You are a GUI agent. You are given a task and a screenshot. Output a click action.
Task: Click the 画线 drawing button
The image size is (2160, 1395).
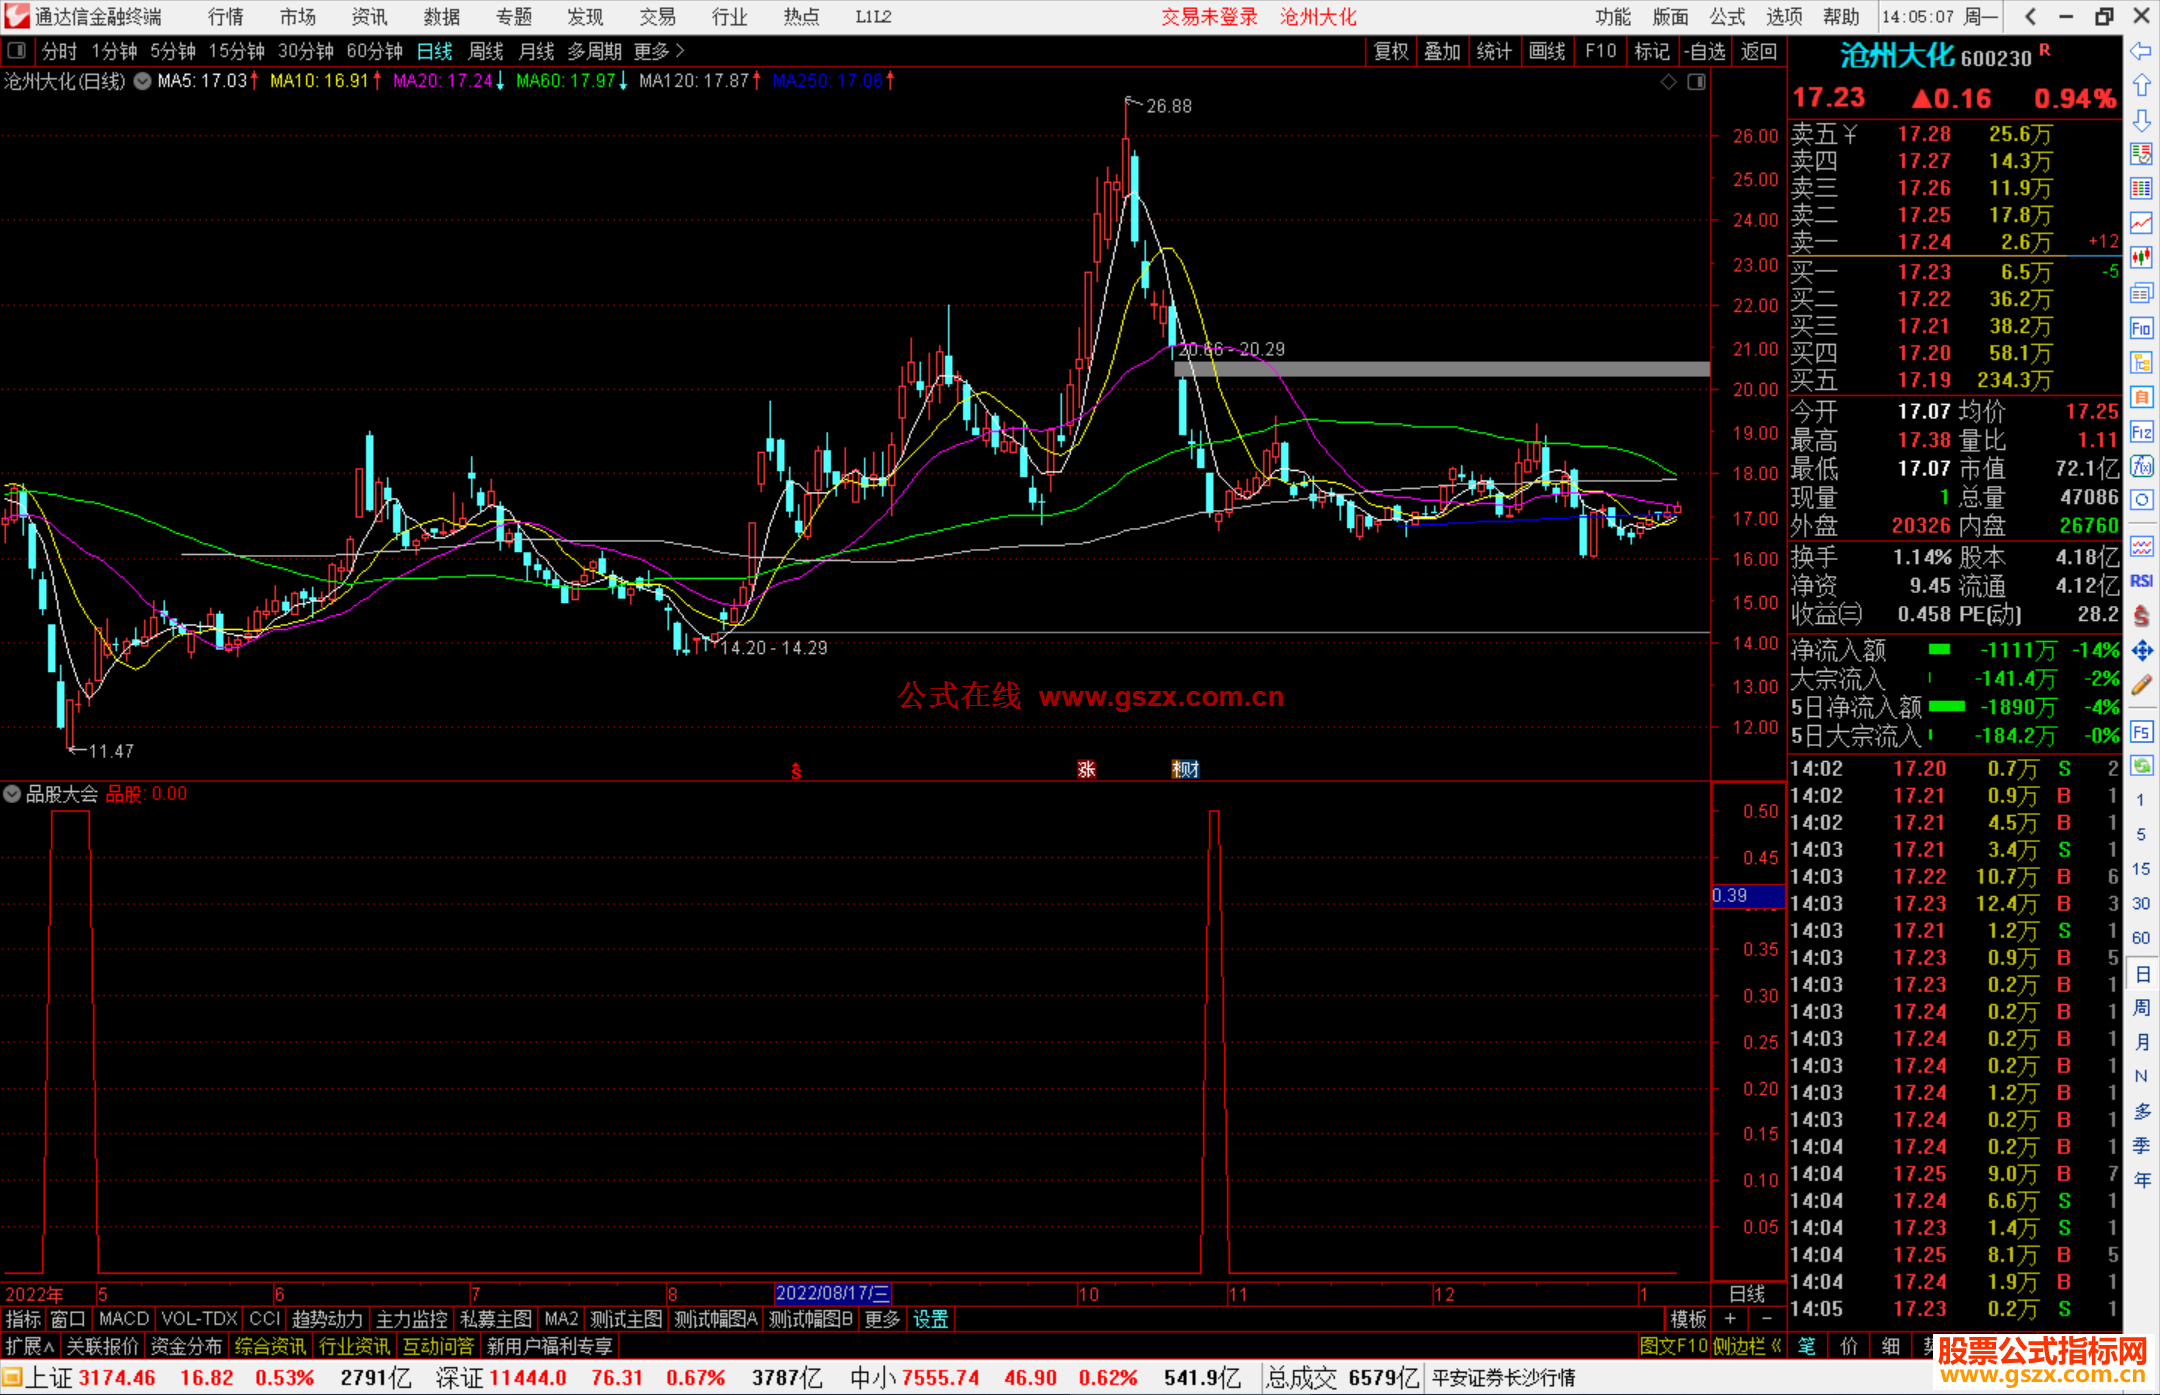(x=1546, y=51)
